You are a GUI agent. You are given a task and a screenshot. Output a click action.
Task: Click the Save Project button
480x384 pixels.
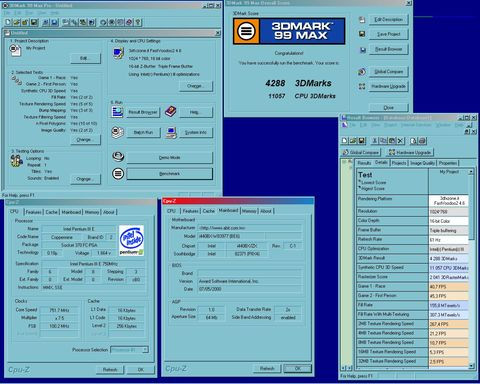pos(388,34)
